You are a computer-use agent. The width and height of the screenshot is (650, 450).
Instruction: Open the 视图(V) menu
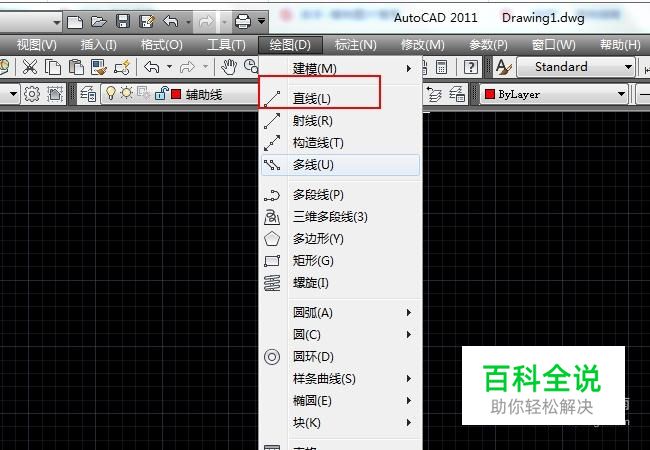(36, 44)
